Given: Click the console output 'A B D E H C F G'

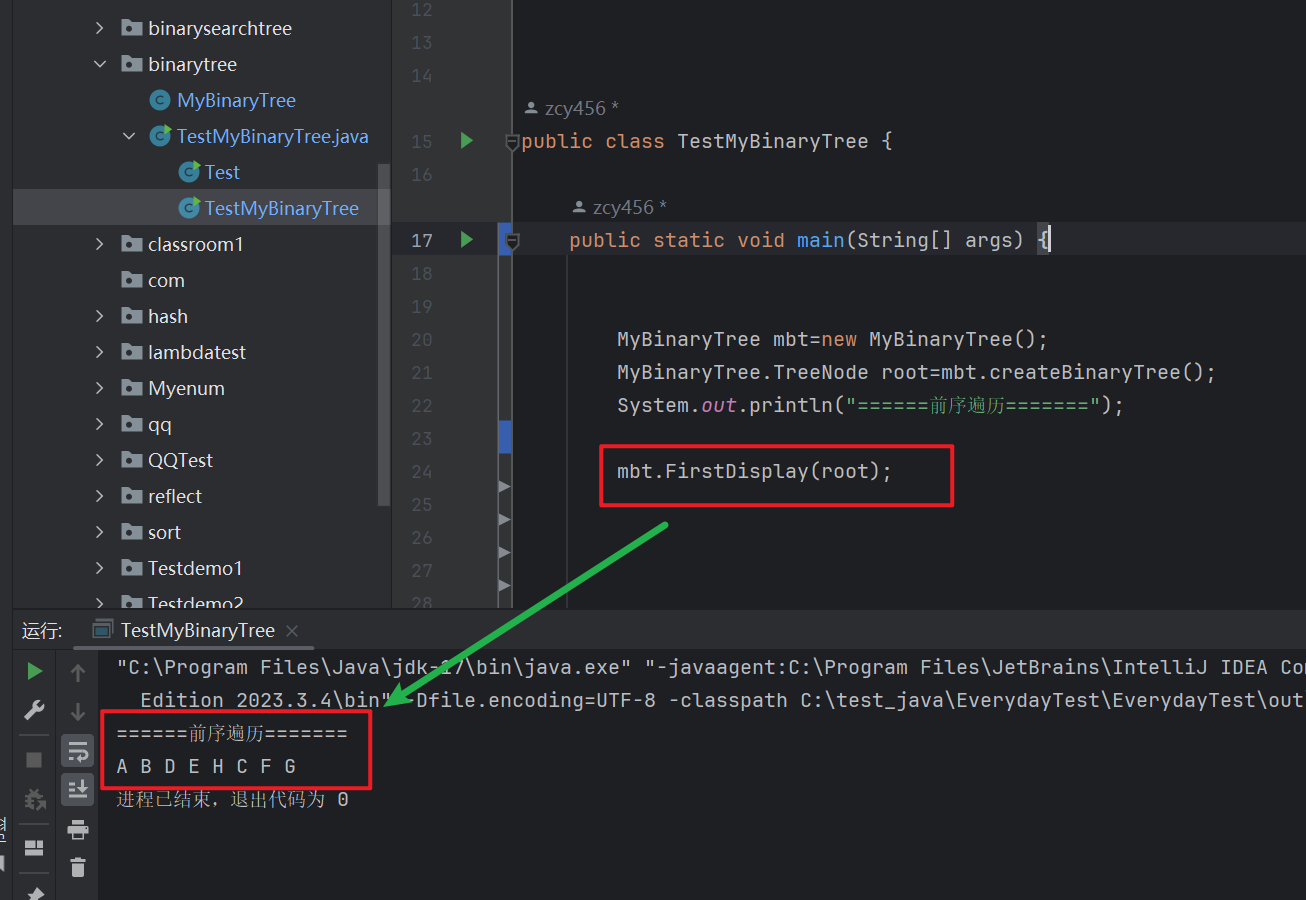Looking at the screenshot, I should click(x=206, y=767).
